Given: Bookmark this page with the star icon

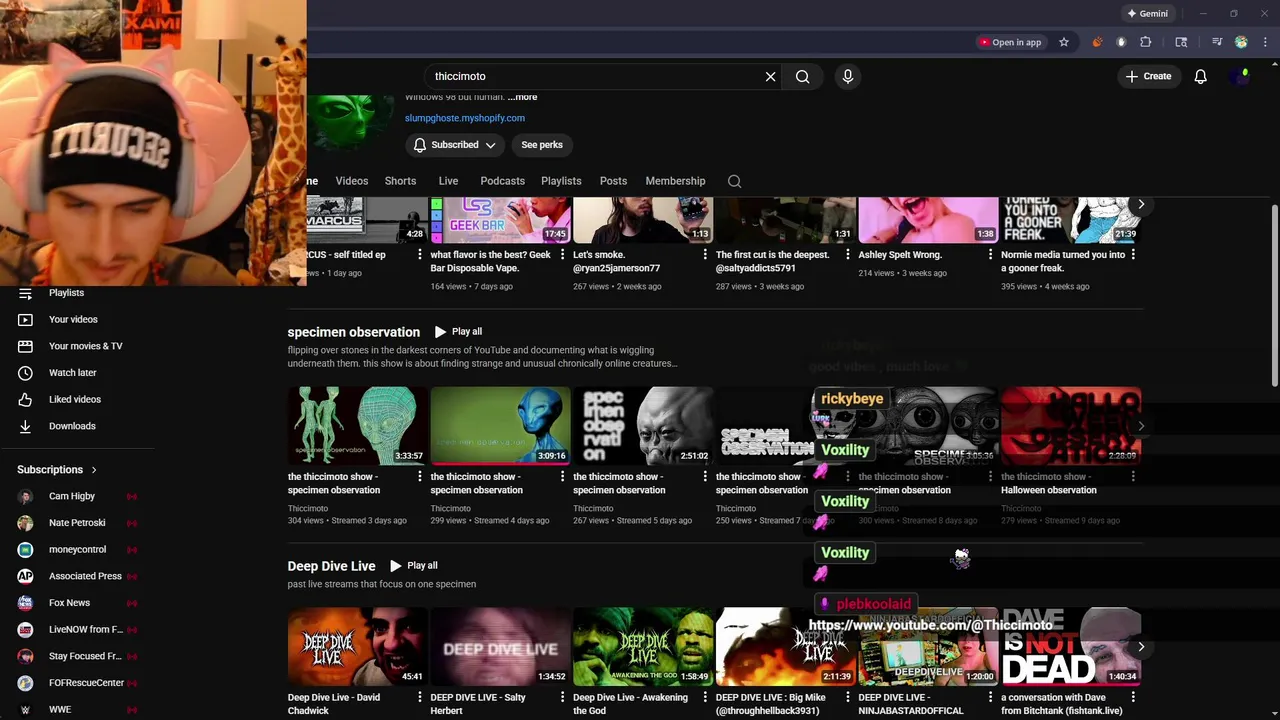Looking at the screenshot, I should tap(1063, 42).
